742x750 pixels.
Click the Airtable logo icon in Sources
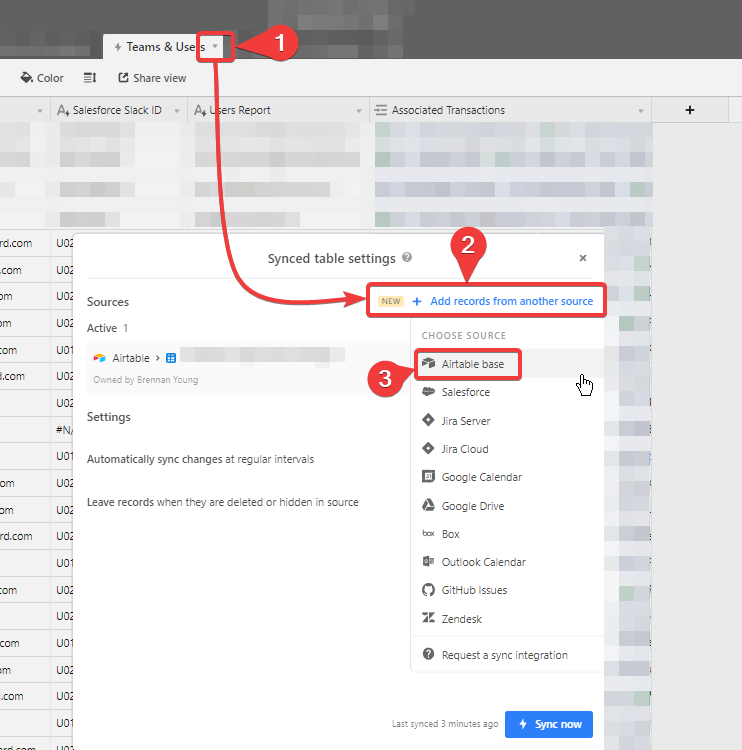click(x=100, y=358)
